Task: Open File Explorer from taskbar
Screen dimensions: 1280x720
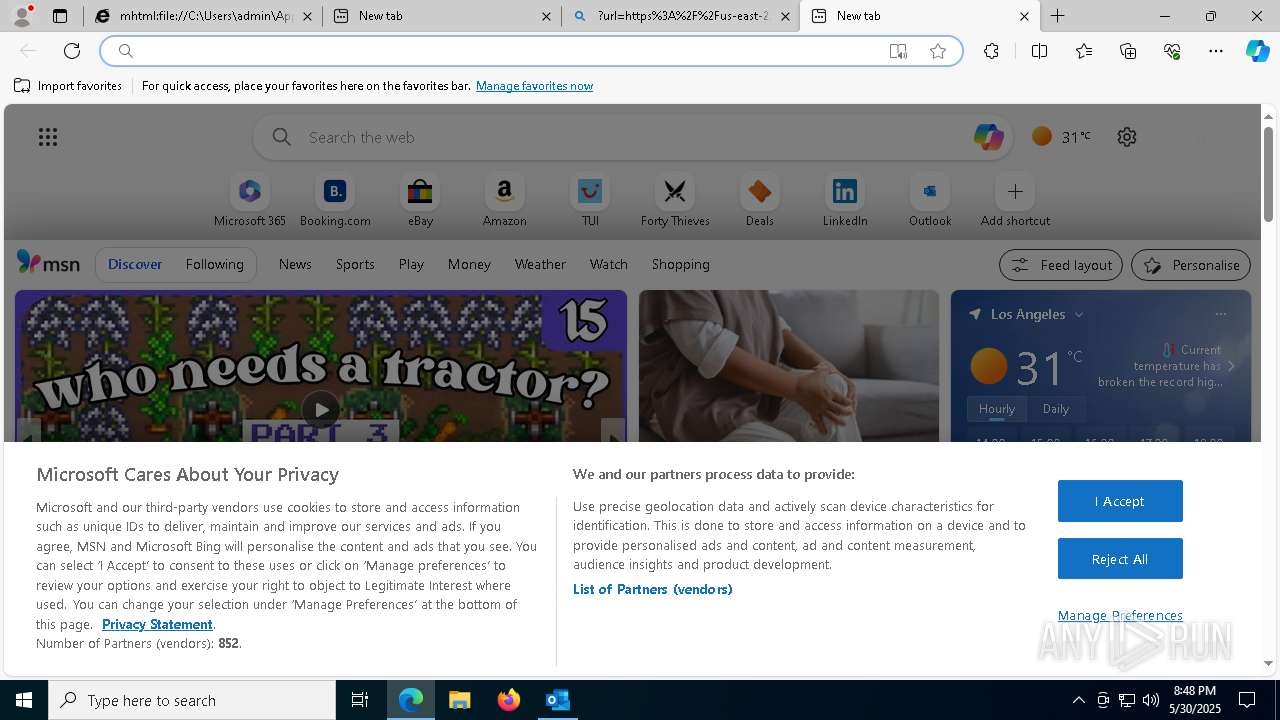Action: point(460,700)
